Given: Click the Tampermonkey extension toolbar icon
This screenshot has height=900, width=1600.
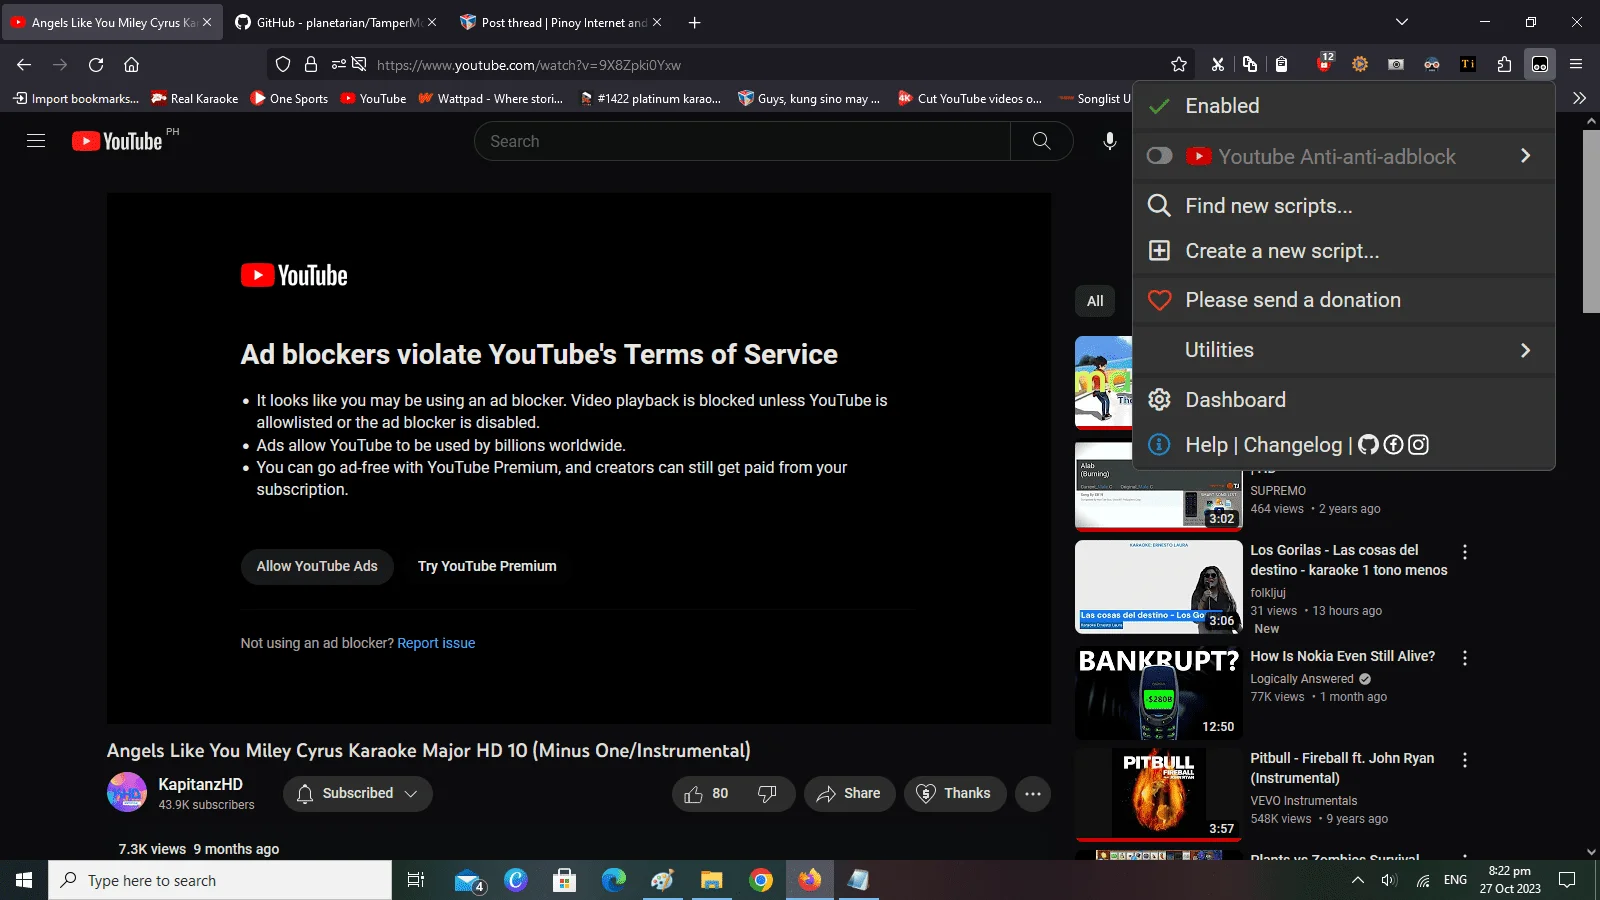Looking at the screenshot, I should 1540,65.
